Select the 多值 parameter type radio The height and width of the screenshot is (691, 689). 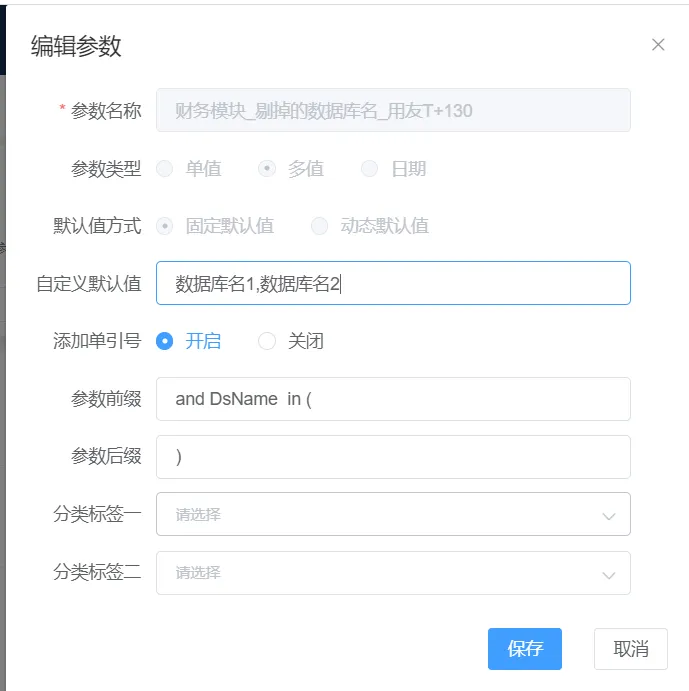click(267, 168)
